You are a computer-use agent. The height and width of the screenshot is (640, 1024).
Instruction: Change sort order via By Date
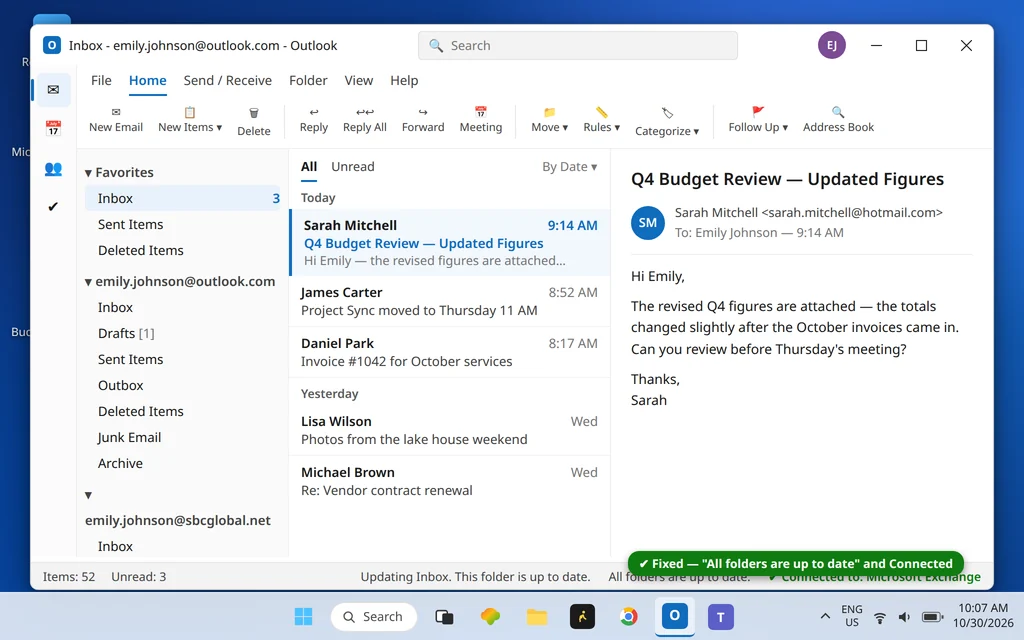[569, 167]
